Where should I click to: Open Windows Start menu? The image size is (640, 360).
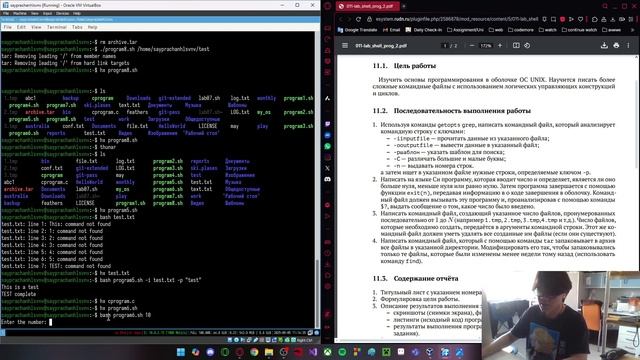pos(181,352)
